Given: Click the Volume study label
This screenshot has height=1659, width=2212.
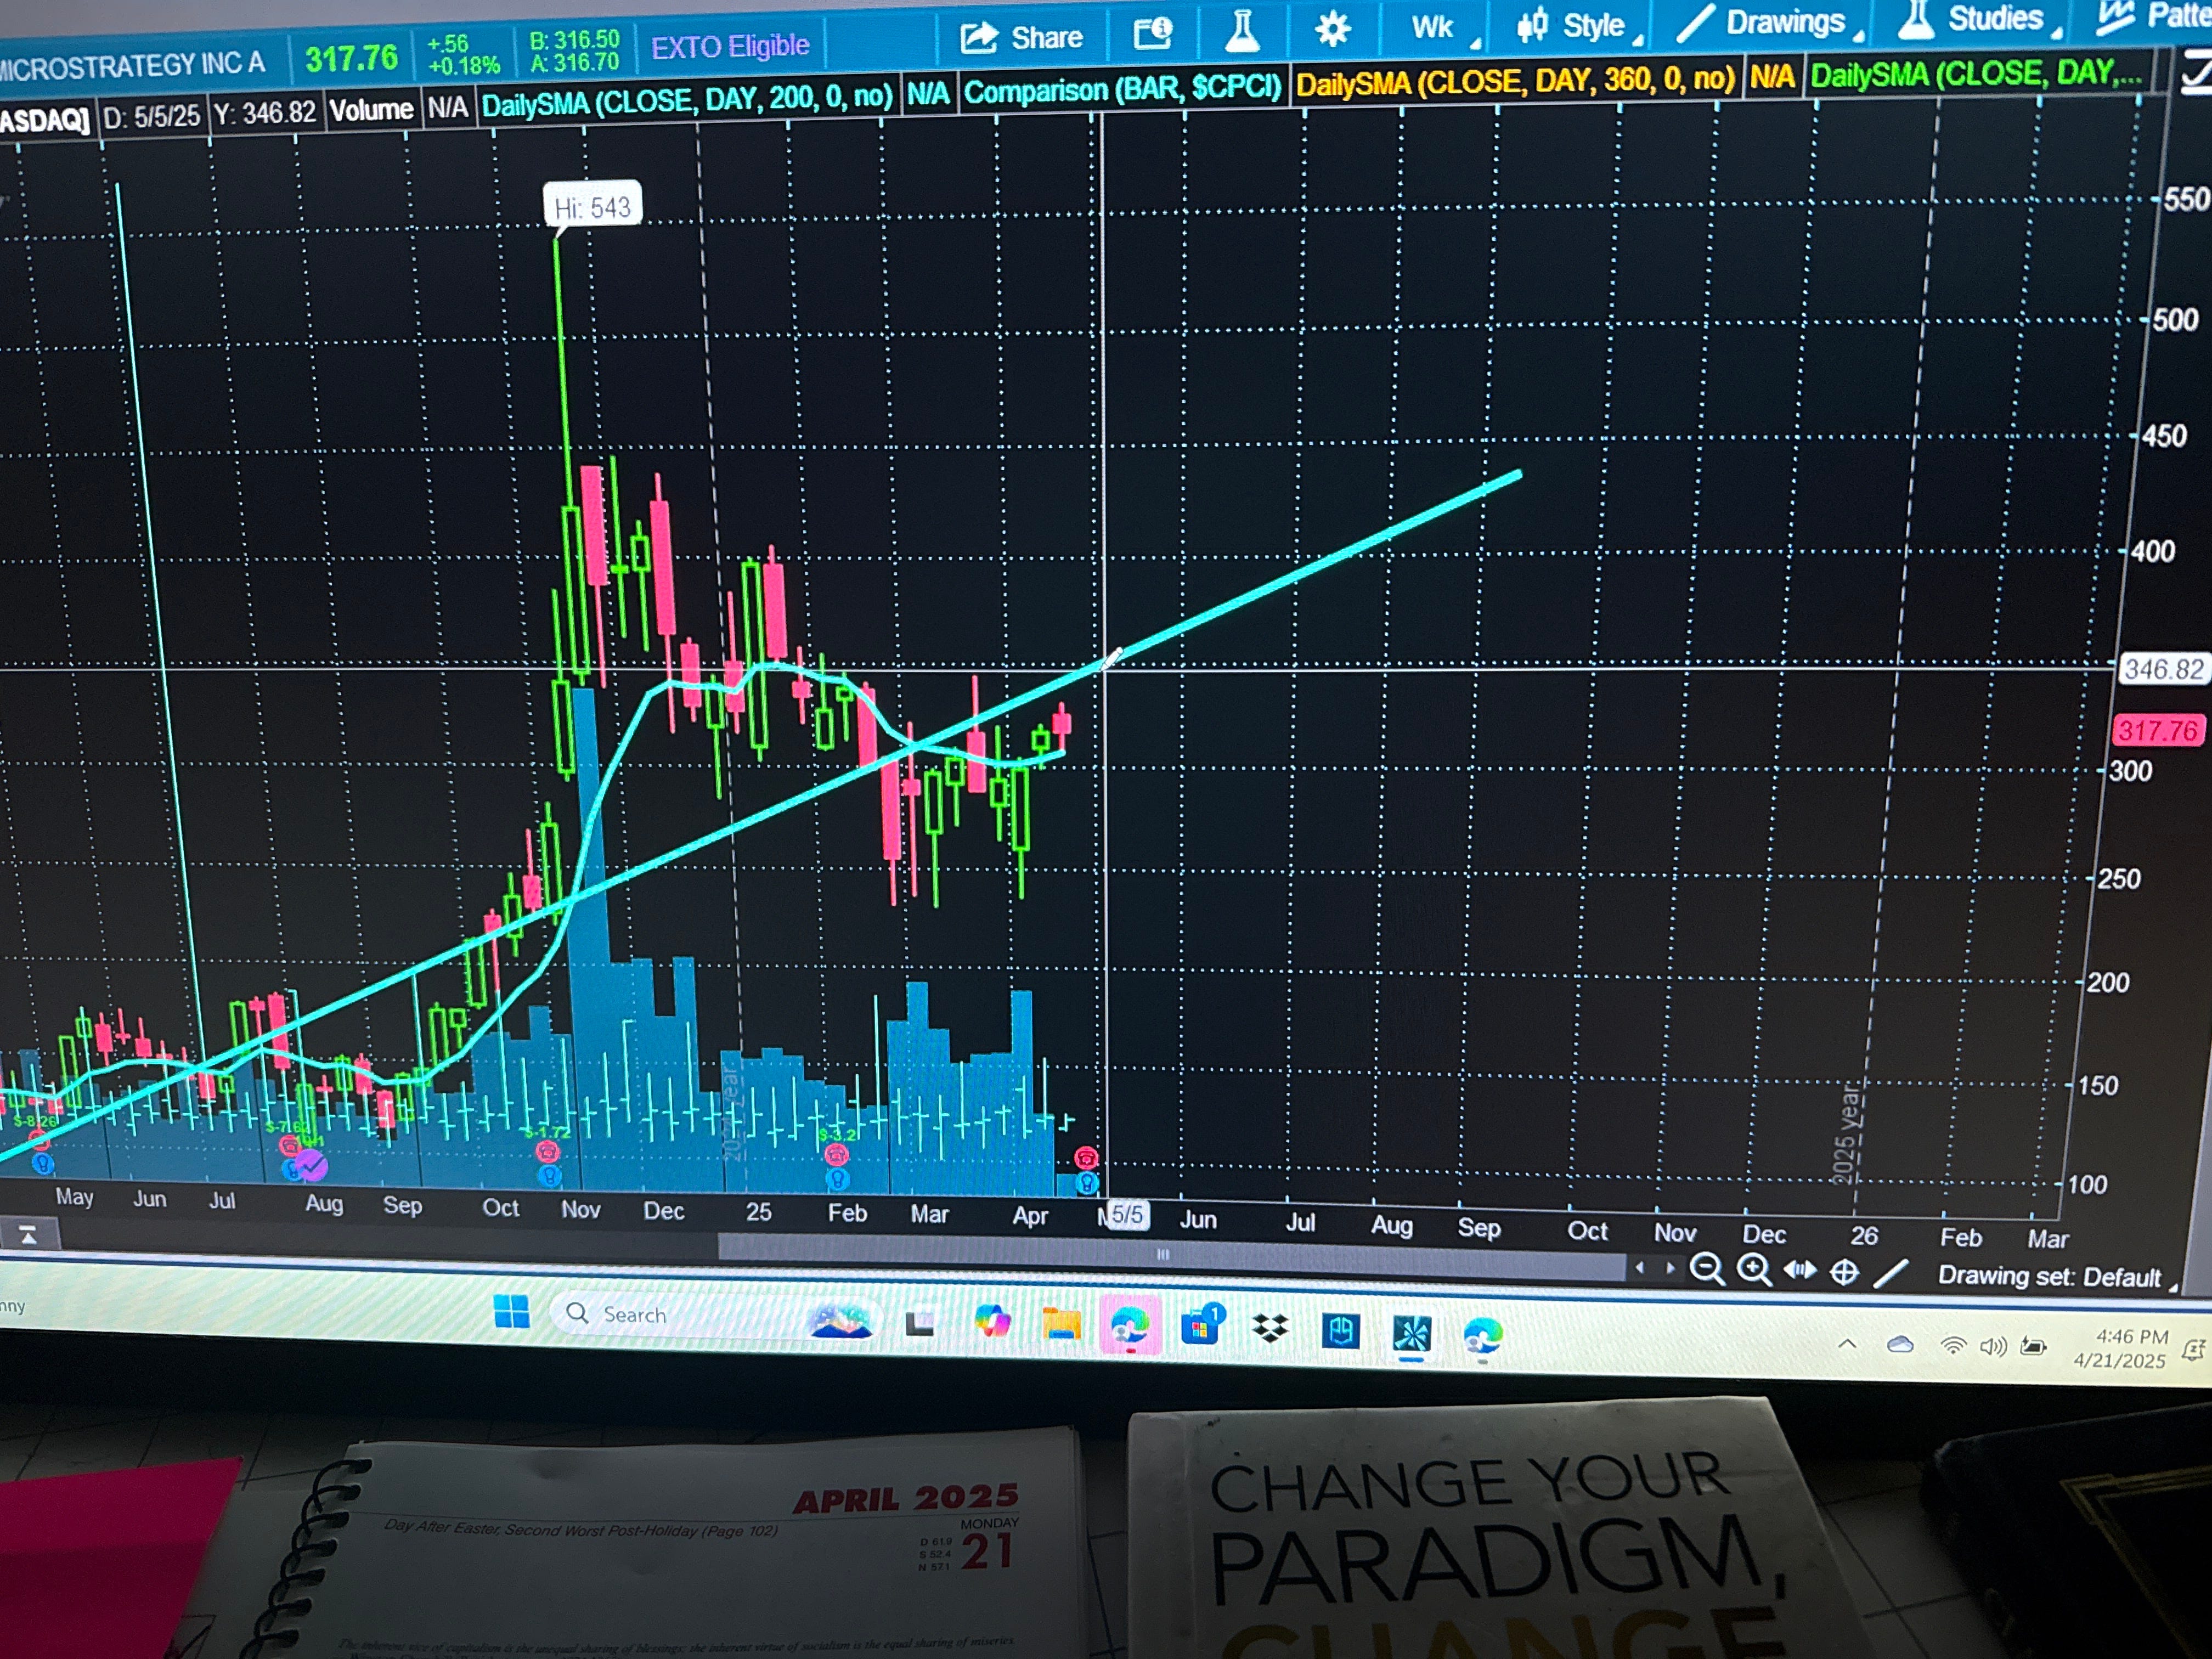Looking at the screenshot, I should pyautogui.click(x=371, y=110).
